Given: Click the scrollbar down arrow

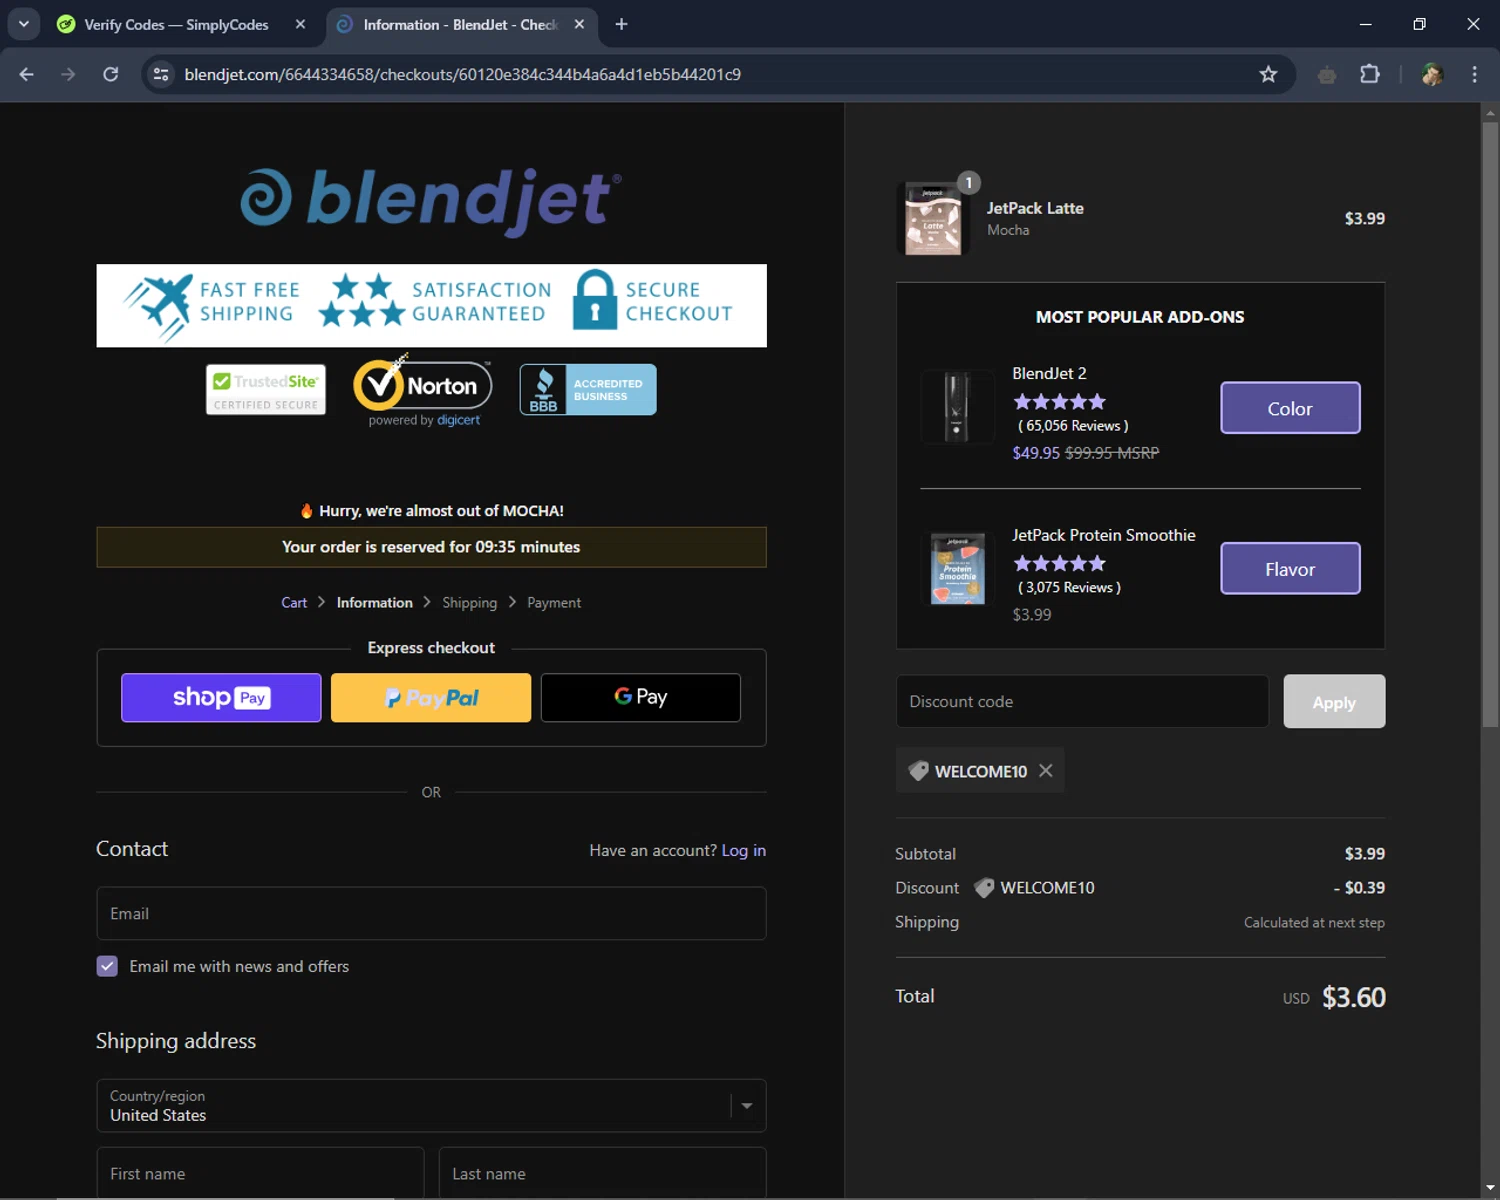Looking at the screenshot, I should [x=1490, y=1189].
